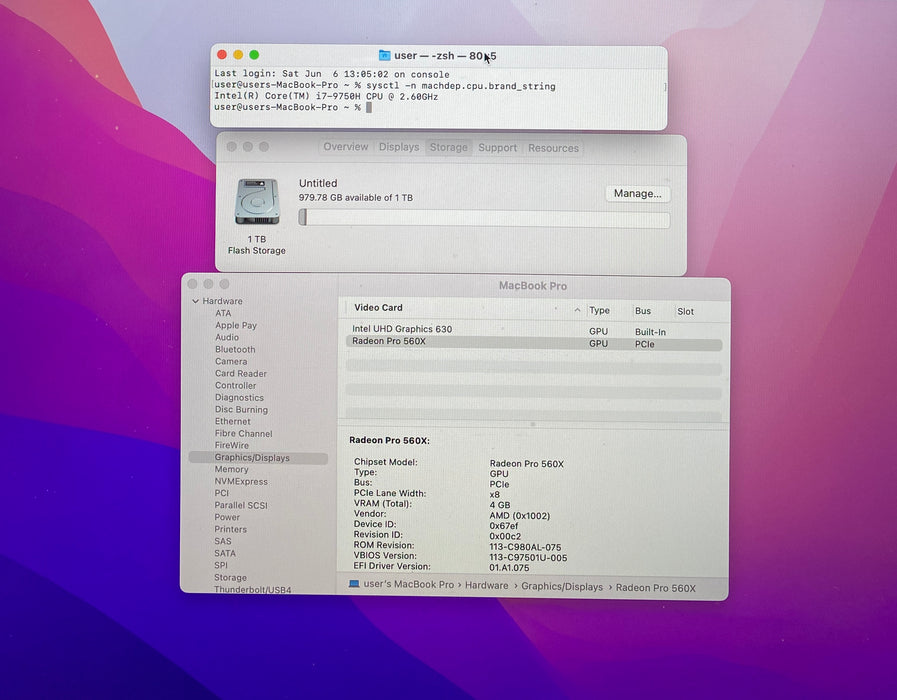Open the Resources tab
The image size is (897, 700).
coord(553,148)
